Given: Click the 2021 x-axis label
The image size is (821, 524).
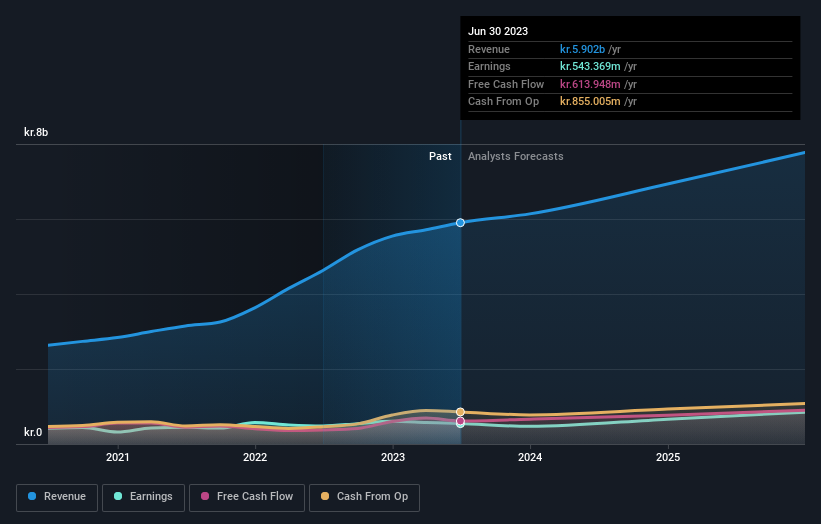Looking at the screenshot, I should click(118, 457).
